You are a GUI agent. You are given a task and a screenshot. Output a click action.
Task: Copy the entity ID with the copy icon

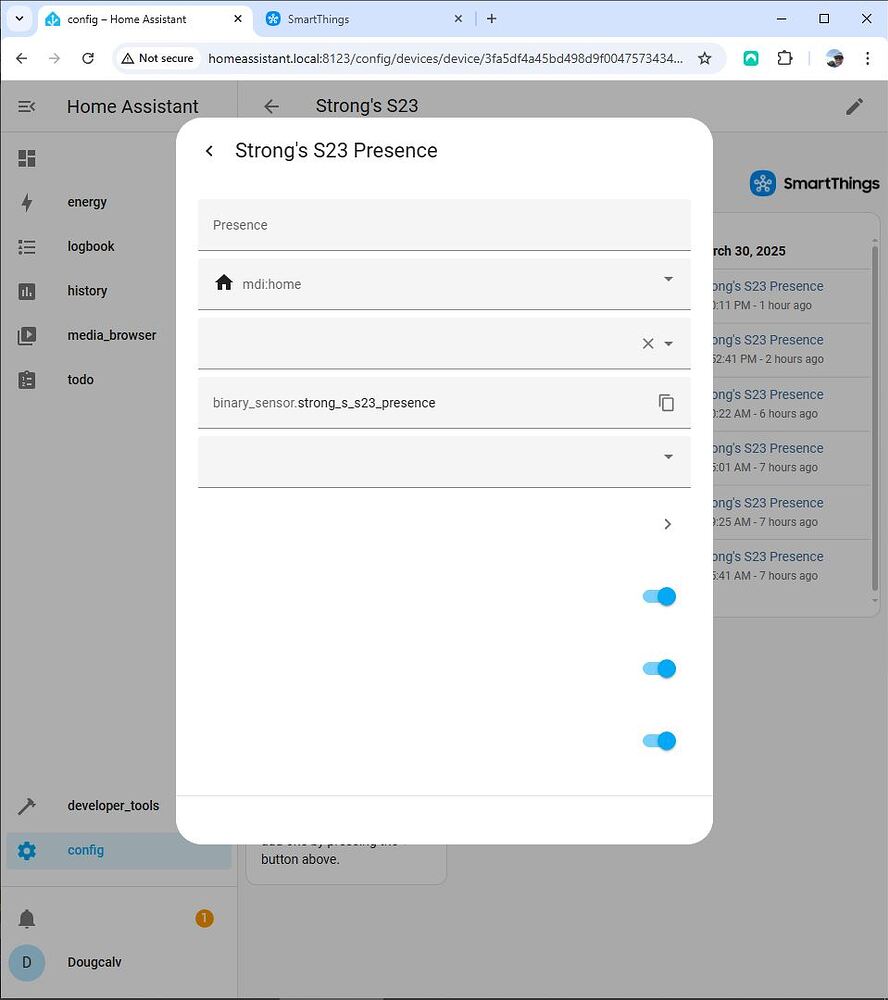pyautogui.click(x=666, y=402)
